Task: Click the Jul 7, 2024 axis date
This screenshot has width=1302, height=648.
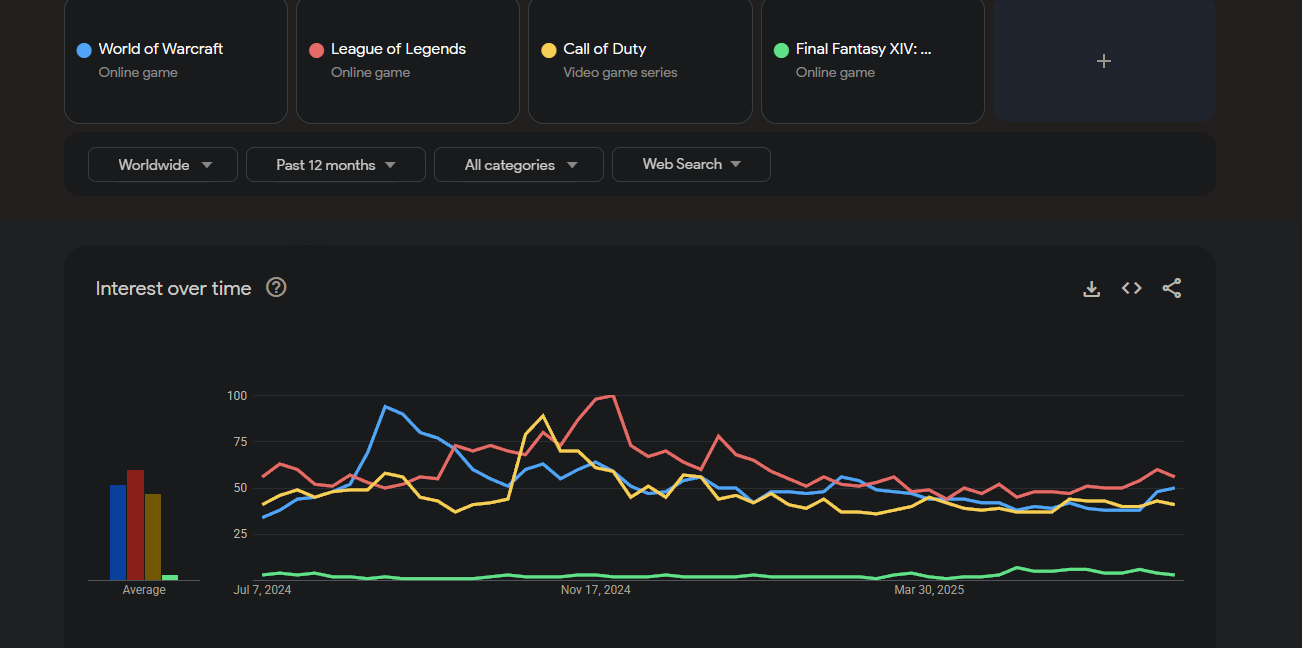Action: 263,590
